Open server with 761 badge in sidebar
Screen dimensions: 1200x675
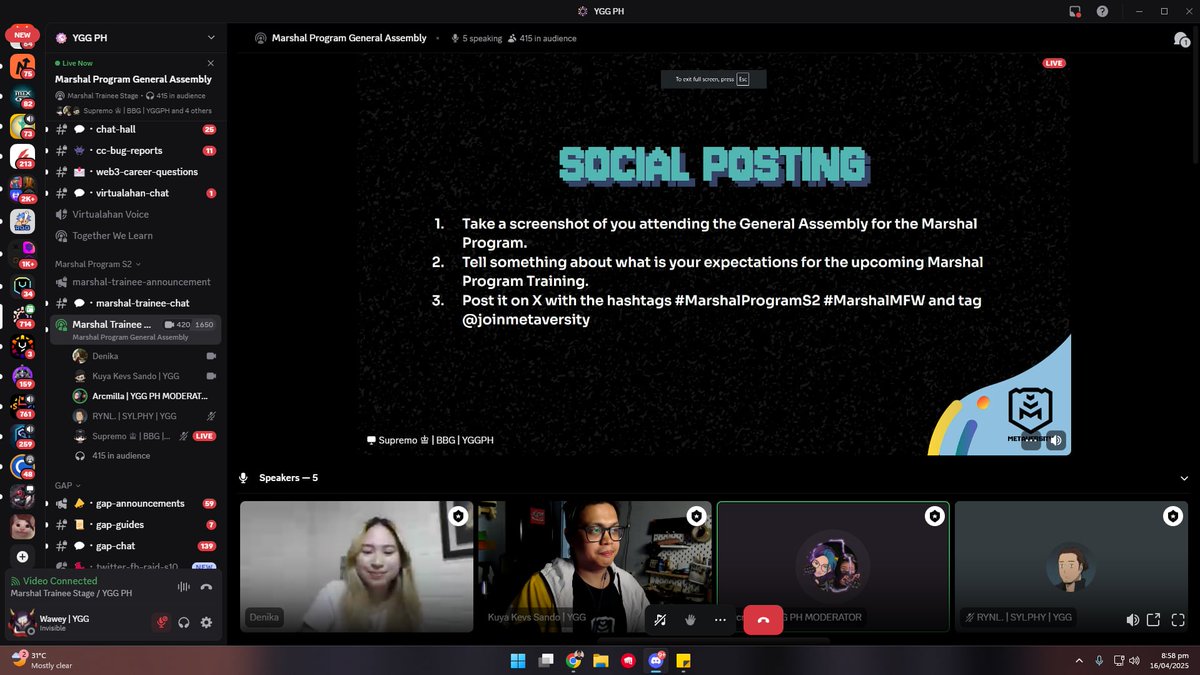(22, 406)
